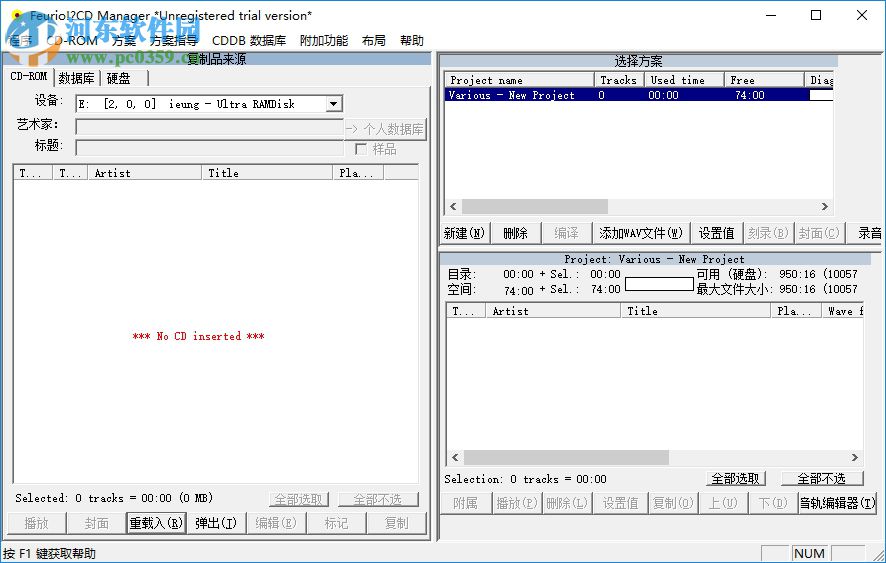Open the CDDB 数据库 menu
886x563 pixels.
click(249, 41)
